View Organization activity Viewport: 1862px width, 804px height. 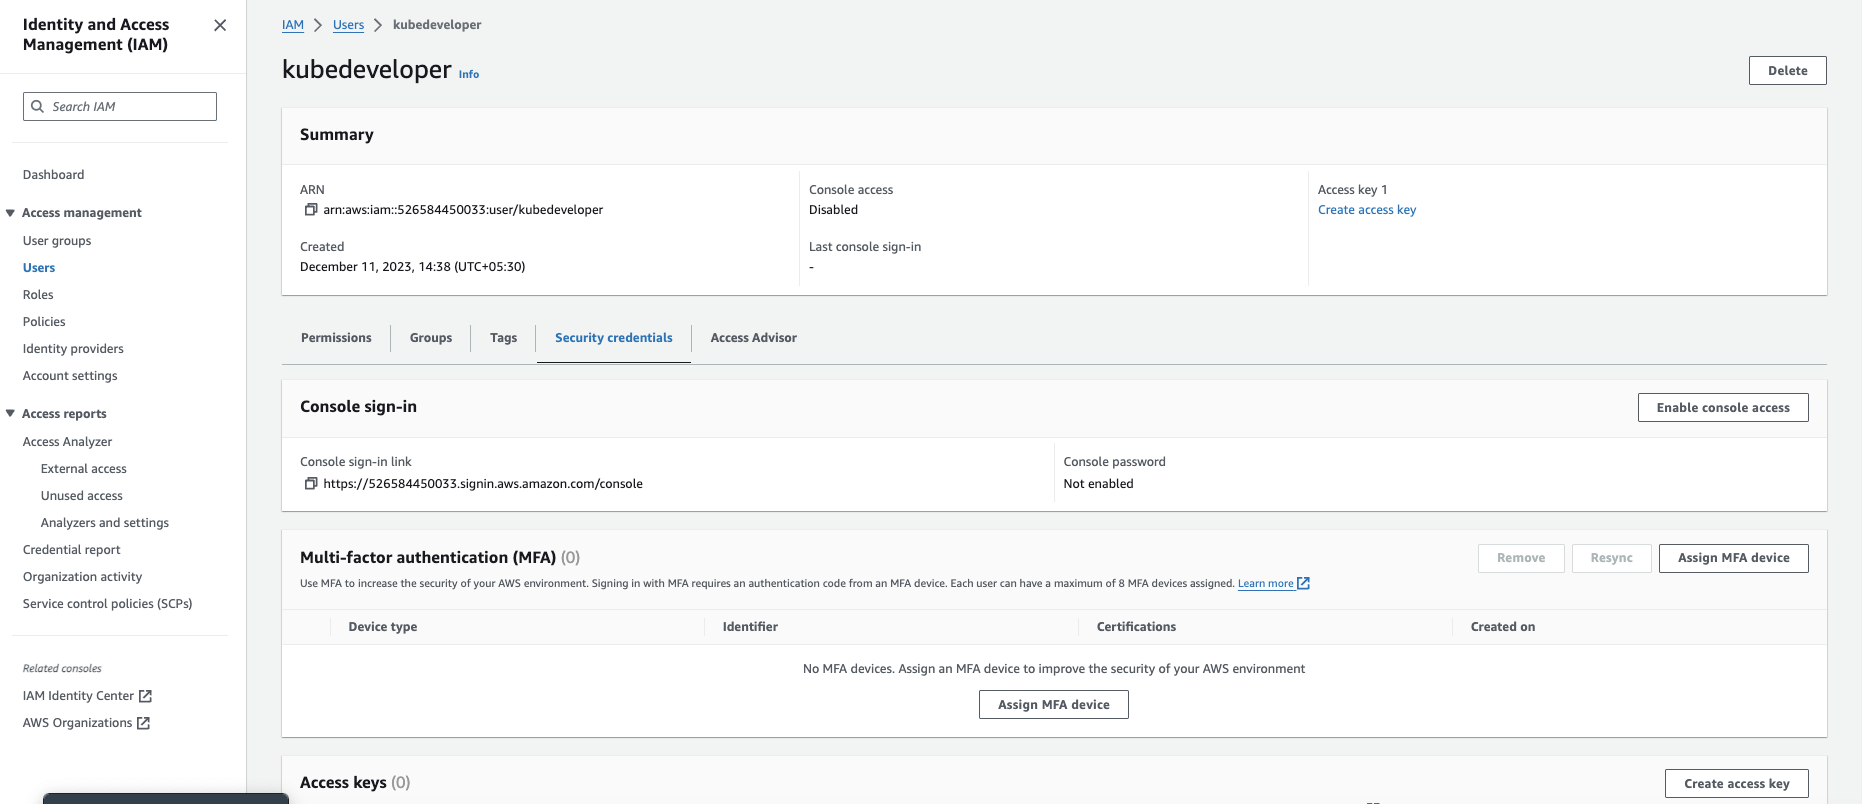83,576
